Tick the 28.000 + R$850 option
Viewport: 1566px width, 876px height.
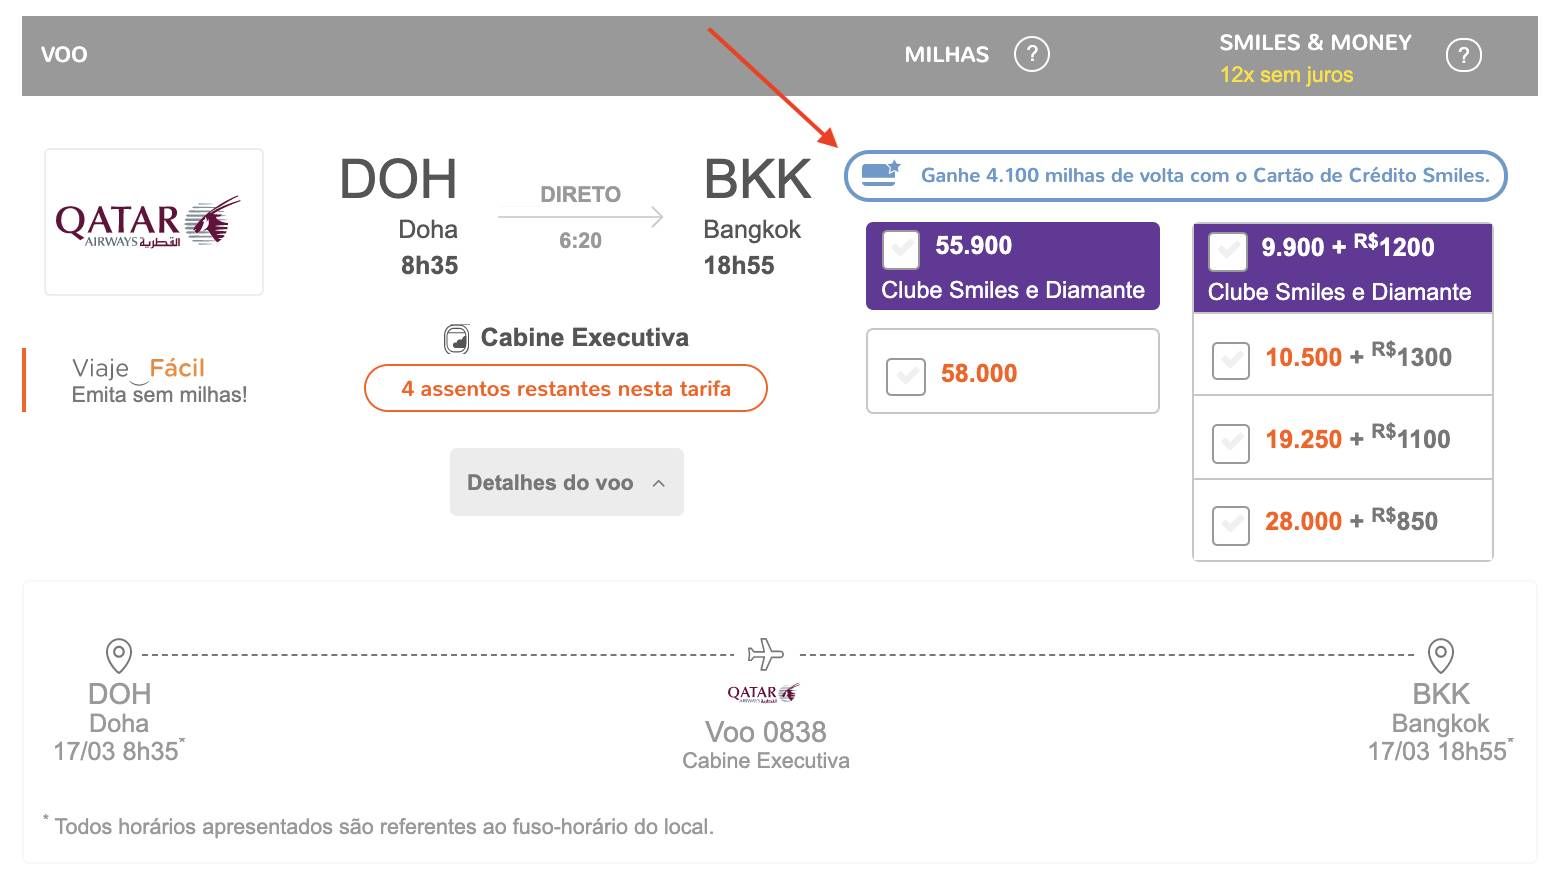point(1230,524)
